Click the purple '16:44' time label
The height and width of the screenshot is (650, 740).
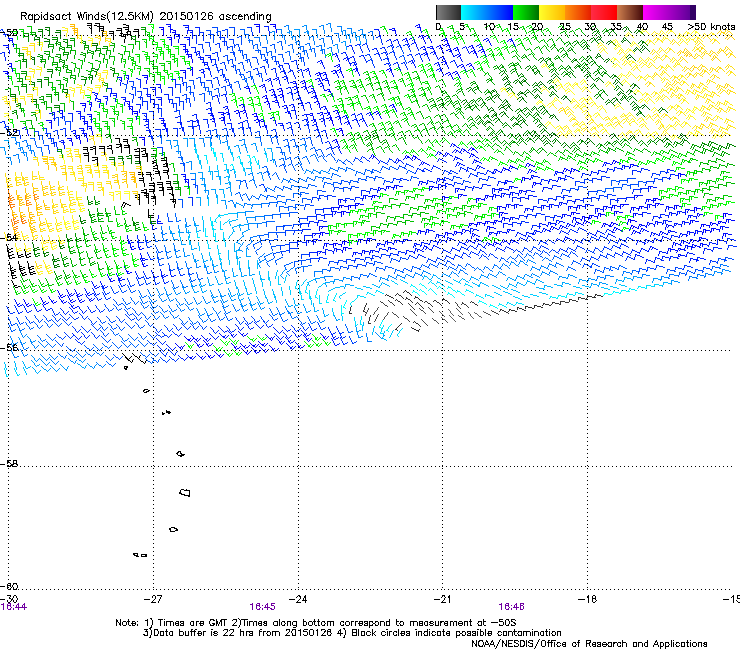tap(14, 607)
